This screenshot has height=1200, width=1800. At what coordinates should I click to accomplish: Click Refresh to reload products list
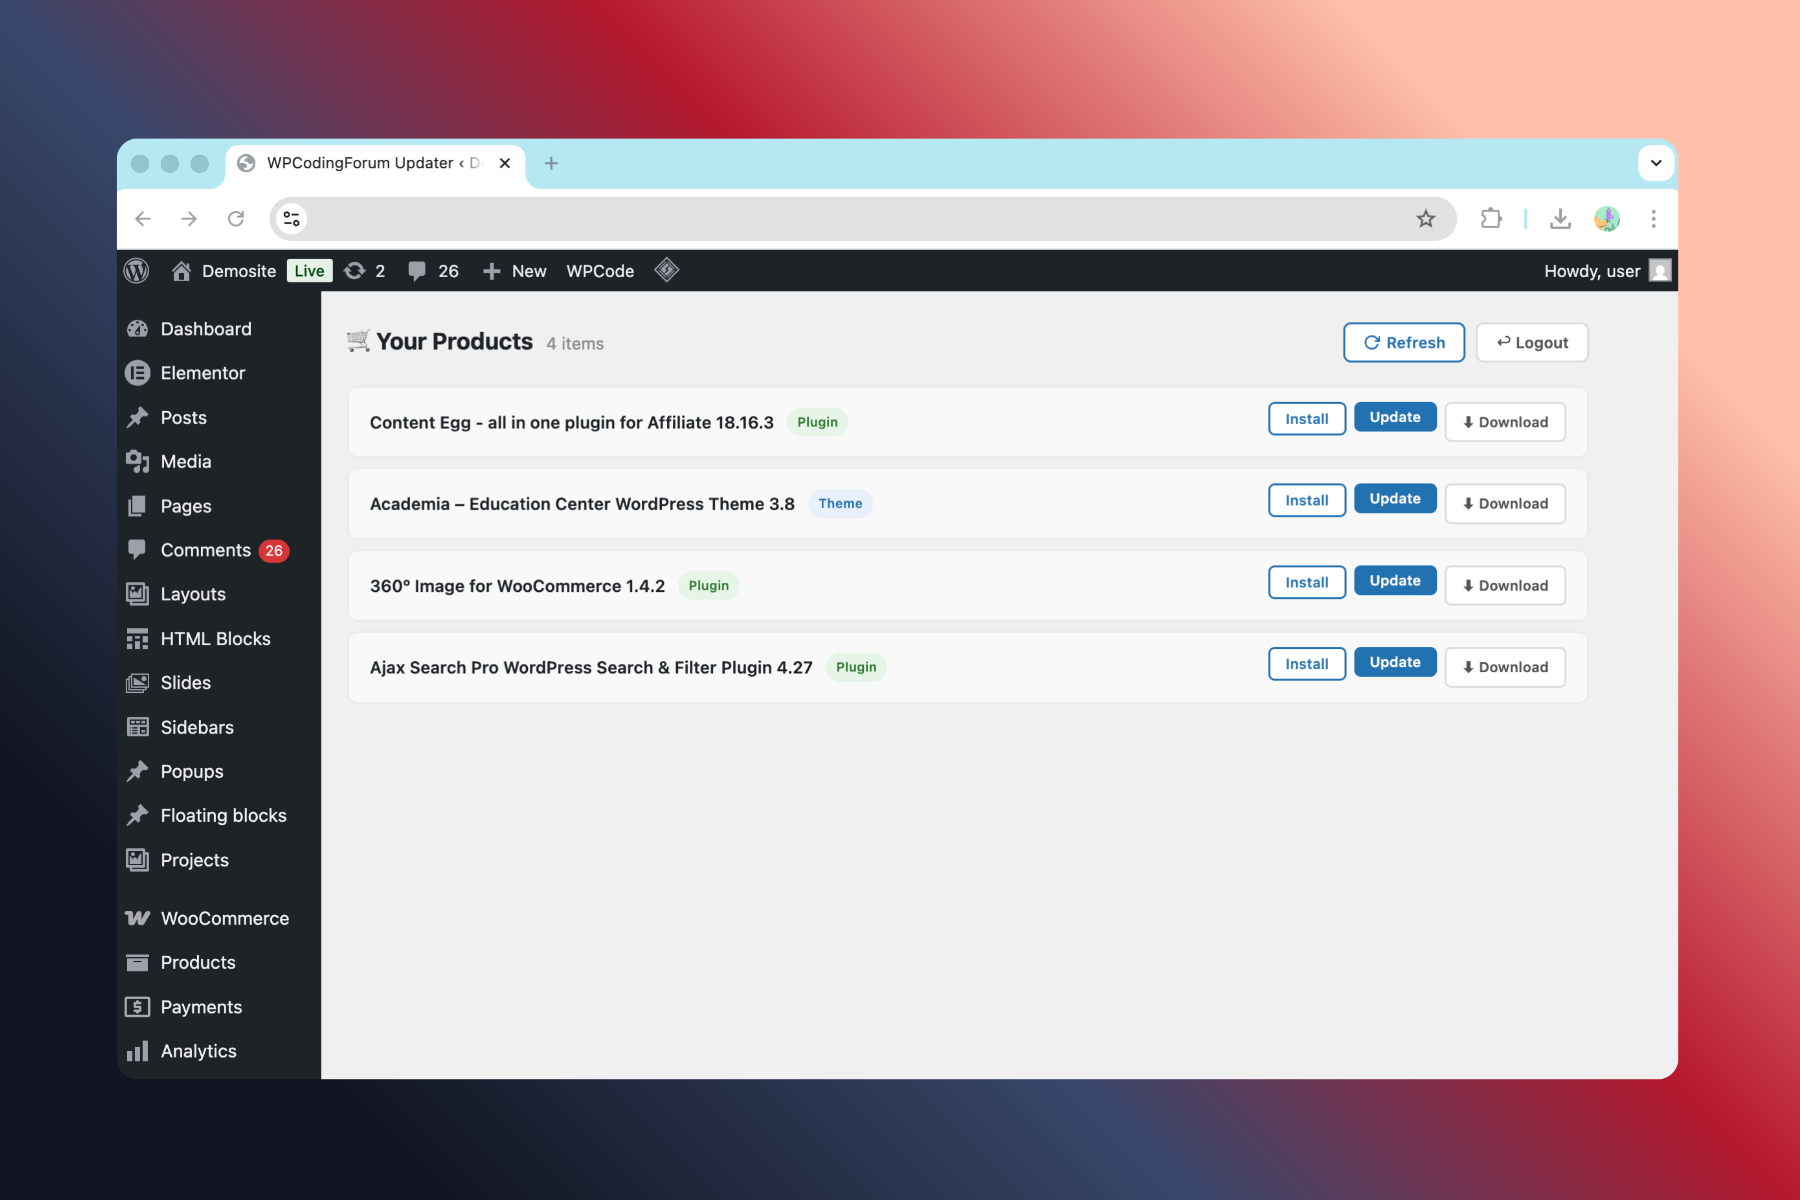coord(1403,342)
